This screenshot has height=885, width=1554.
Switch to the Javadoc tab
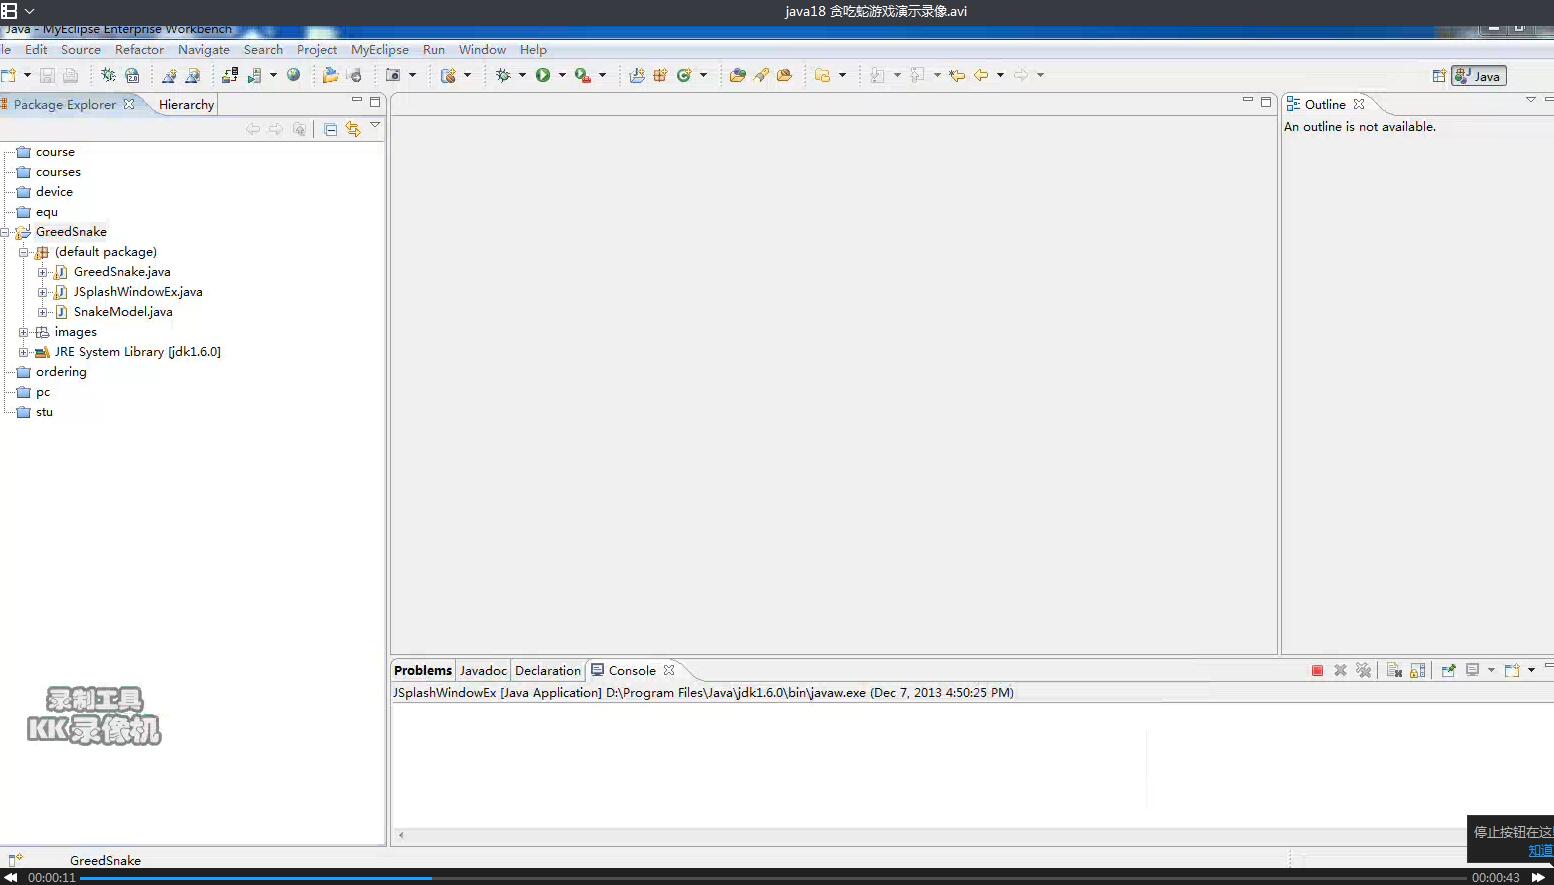[x=483, y=671]
